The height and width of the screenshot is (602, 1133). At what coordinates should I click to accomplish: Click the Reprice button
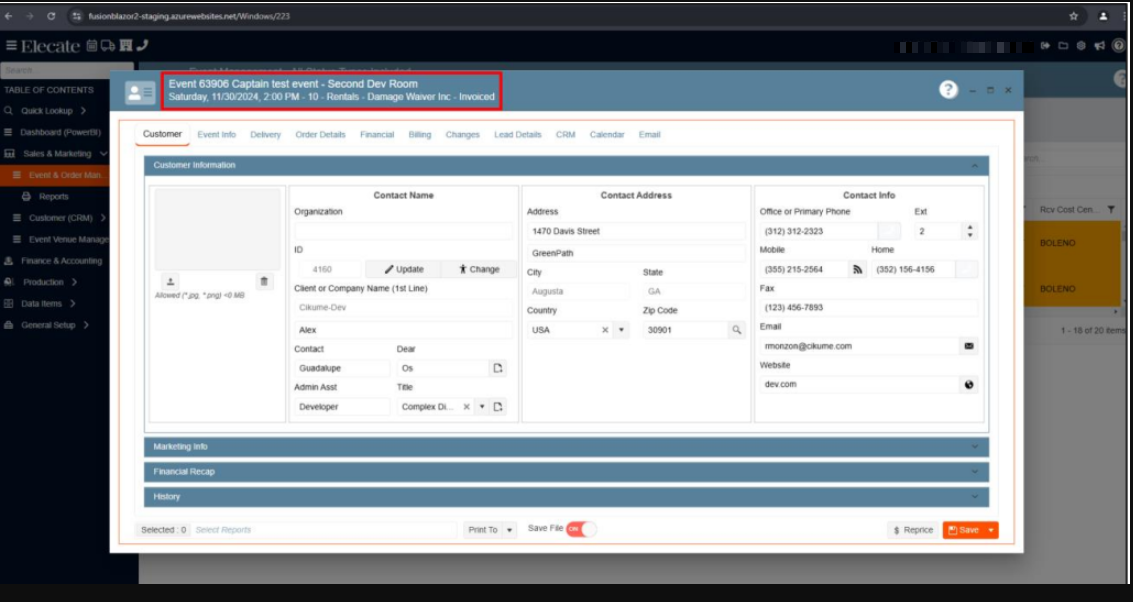pyautogui.click(x=912, y=530)
